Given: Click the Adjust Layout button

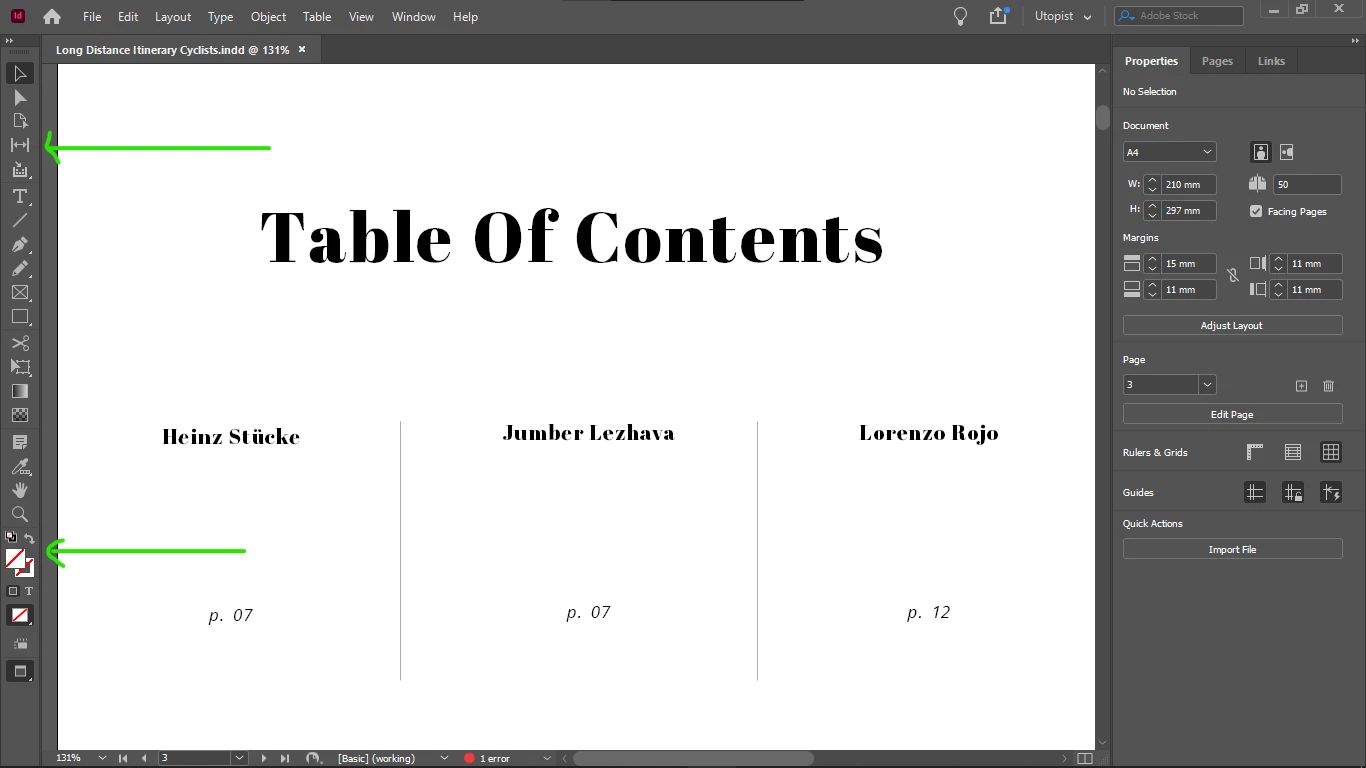Looking at the screenshot, I should [1232, 326].
